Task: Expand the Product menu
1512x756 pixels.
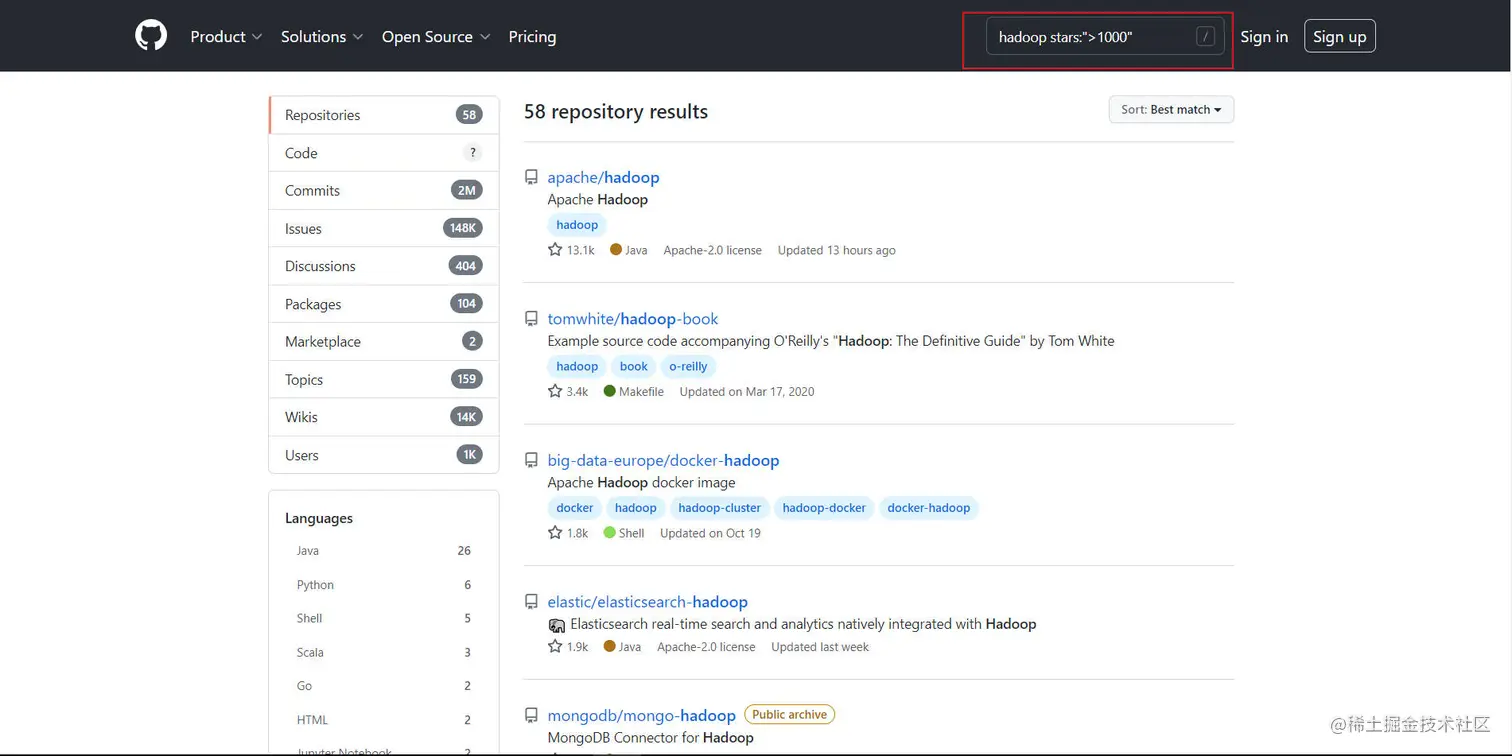Action: (x=226, y=37)
